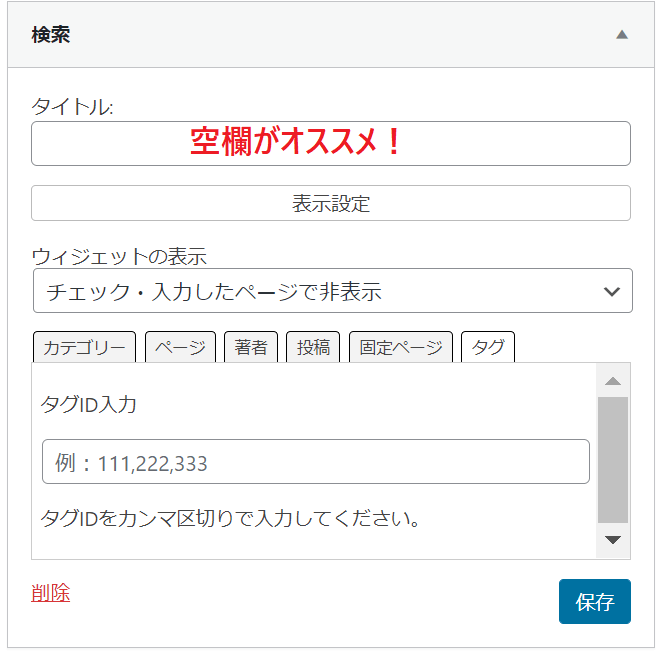Click the 検索 widget header bar
Image resolution: width=659 pixels, height=659 pixels.
pyautogui.click(x=331, y=34)
